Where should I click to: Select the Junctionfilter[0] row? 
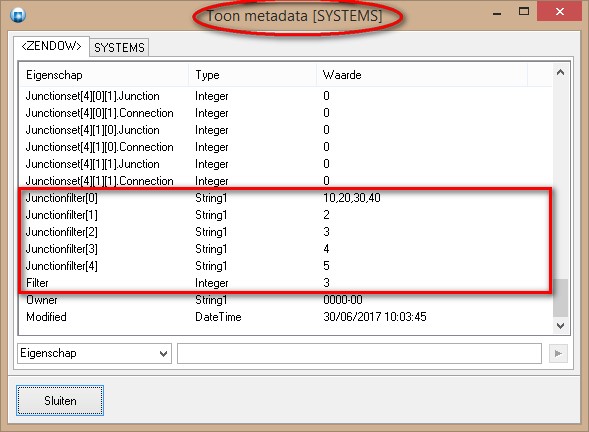tap(285, 198)
